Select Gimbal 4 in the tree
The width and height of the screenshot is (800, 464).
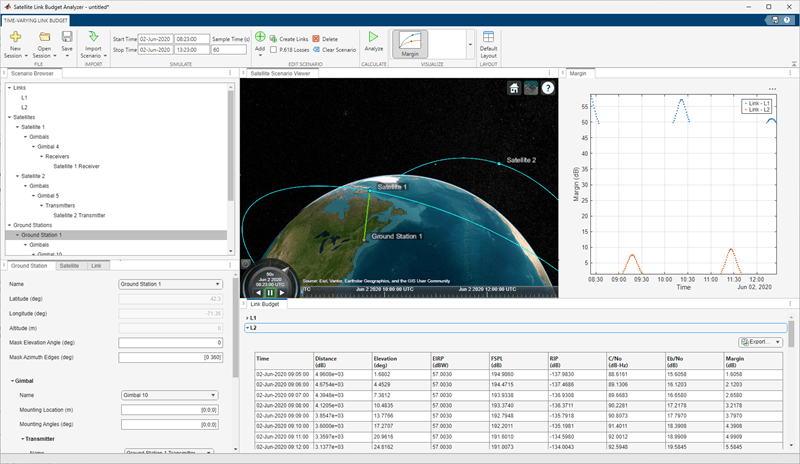click(x=48, y=146)
